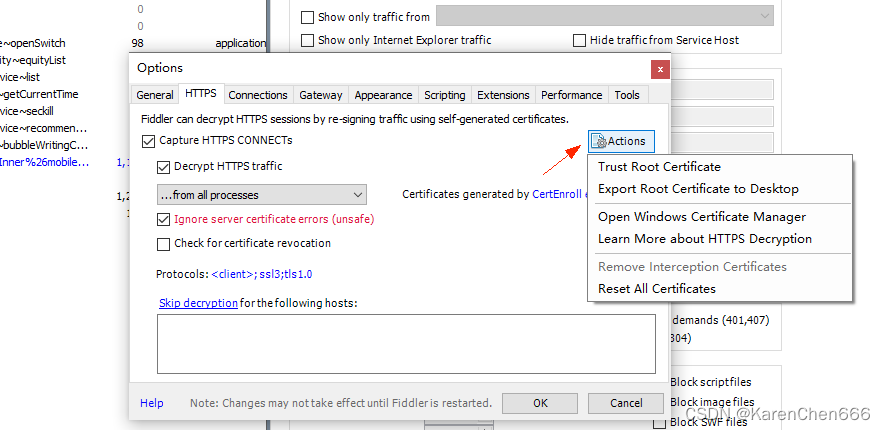Open the Extensions tab
Screen dimensions: 885x430
click(x=503, y=95)
